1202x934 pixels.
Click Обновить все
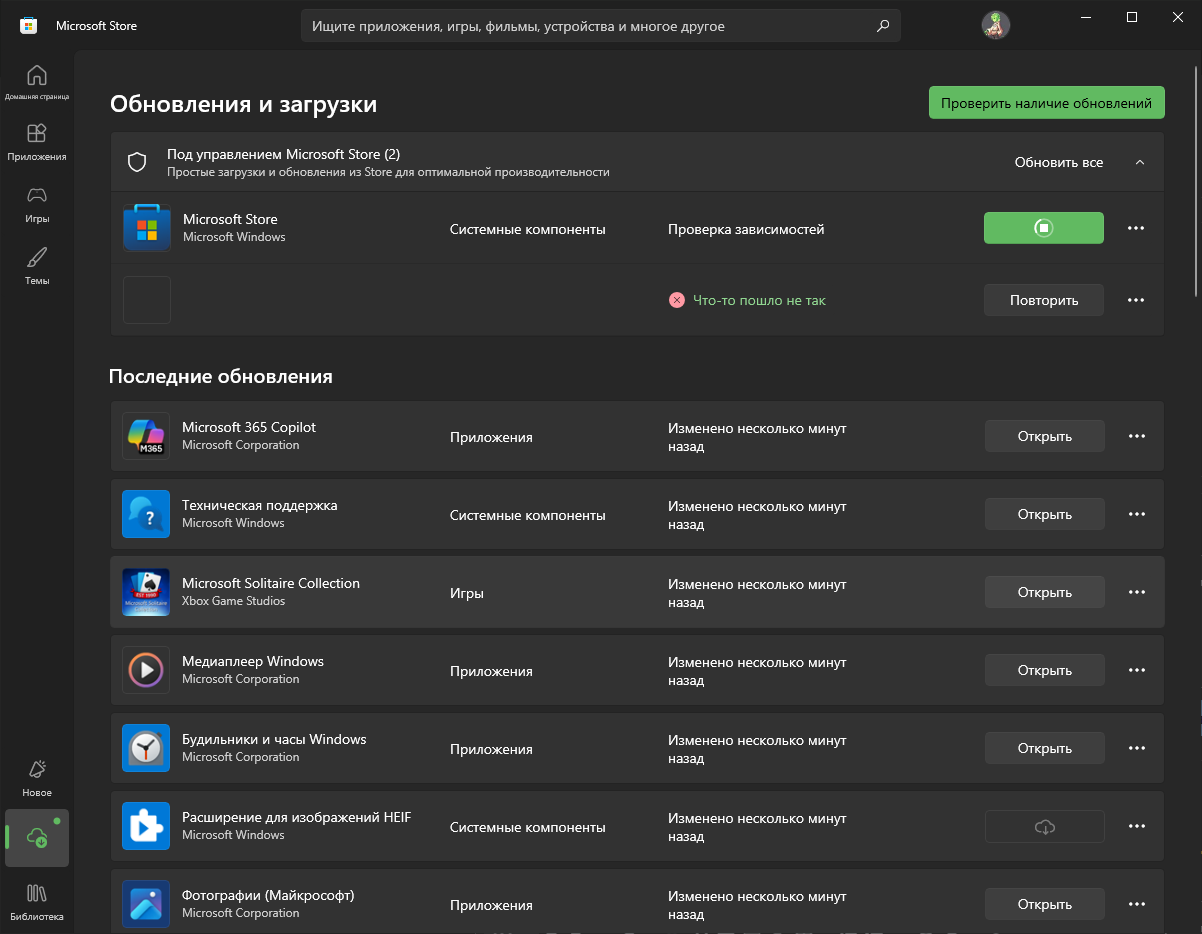tap(1059, 162)
